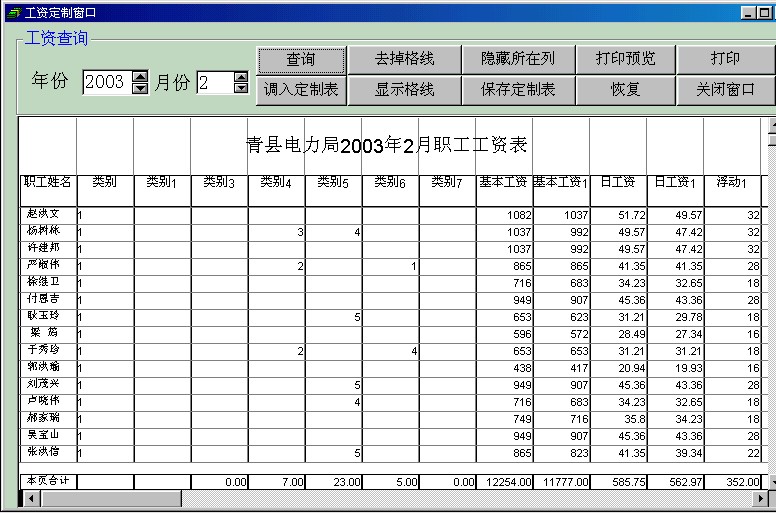
Task: Select the 基本工资 column header cell
Action: coord(504,182)
